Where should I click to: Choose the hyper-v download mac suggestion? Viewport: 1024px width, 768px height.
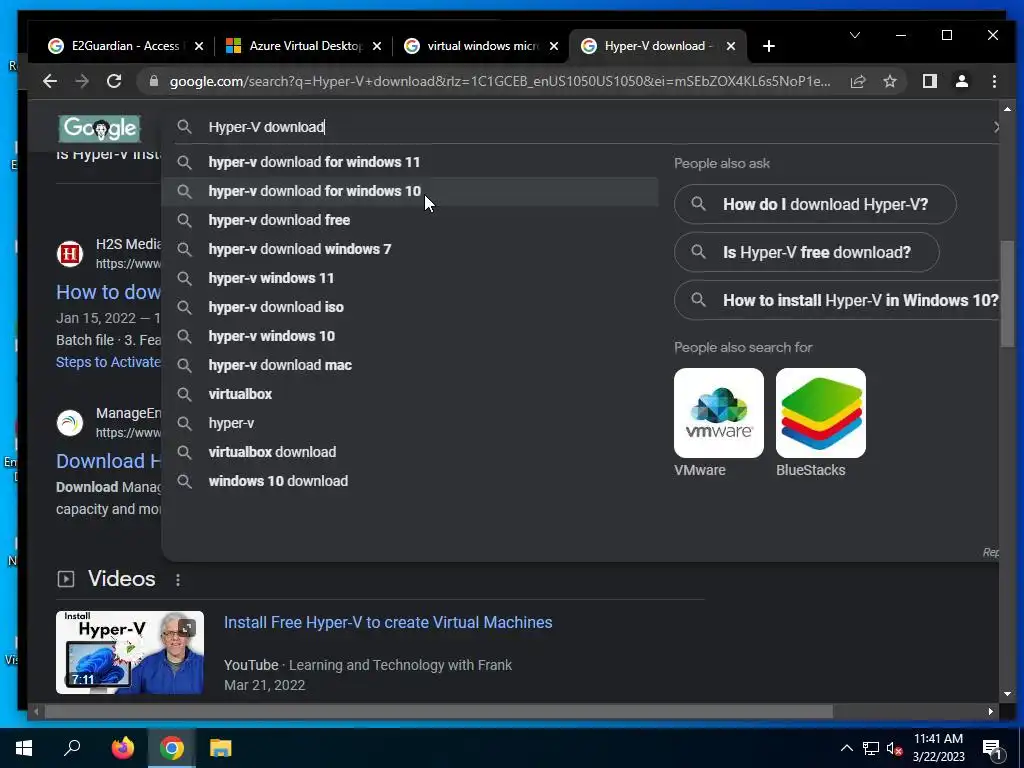tap(410, 365)
